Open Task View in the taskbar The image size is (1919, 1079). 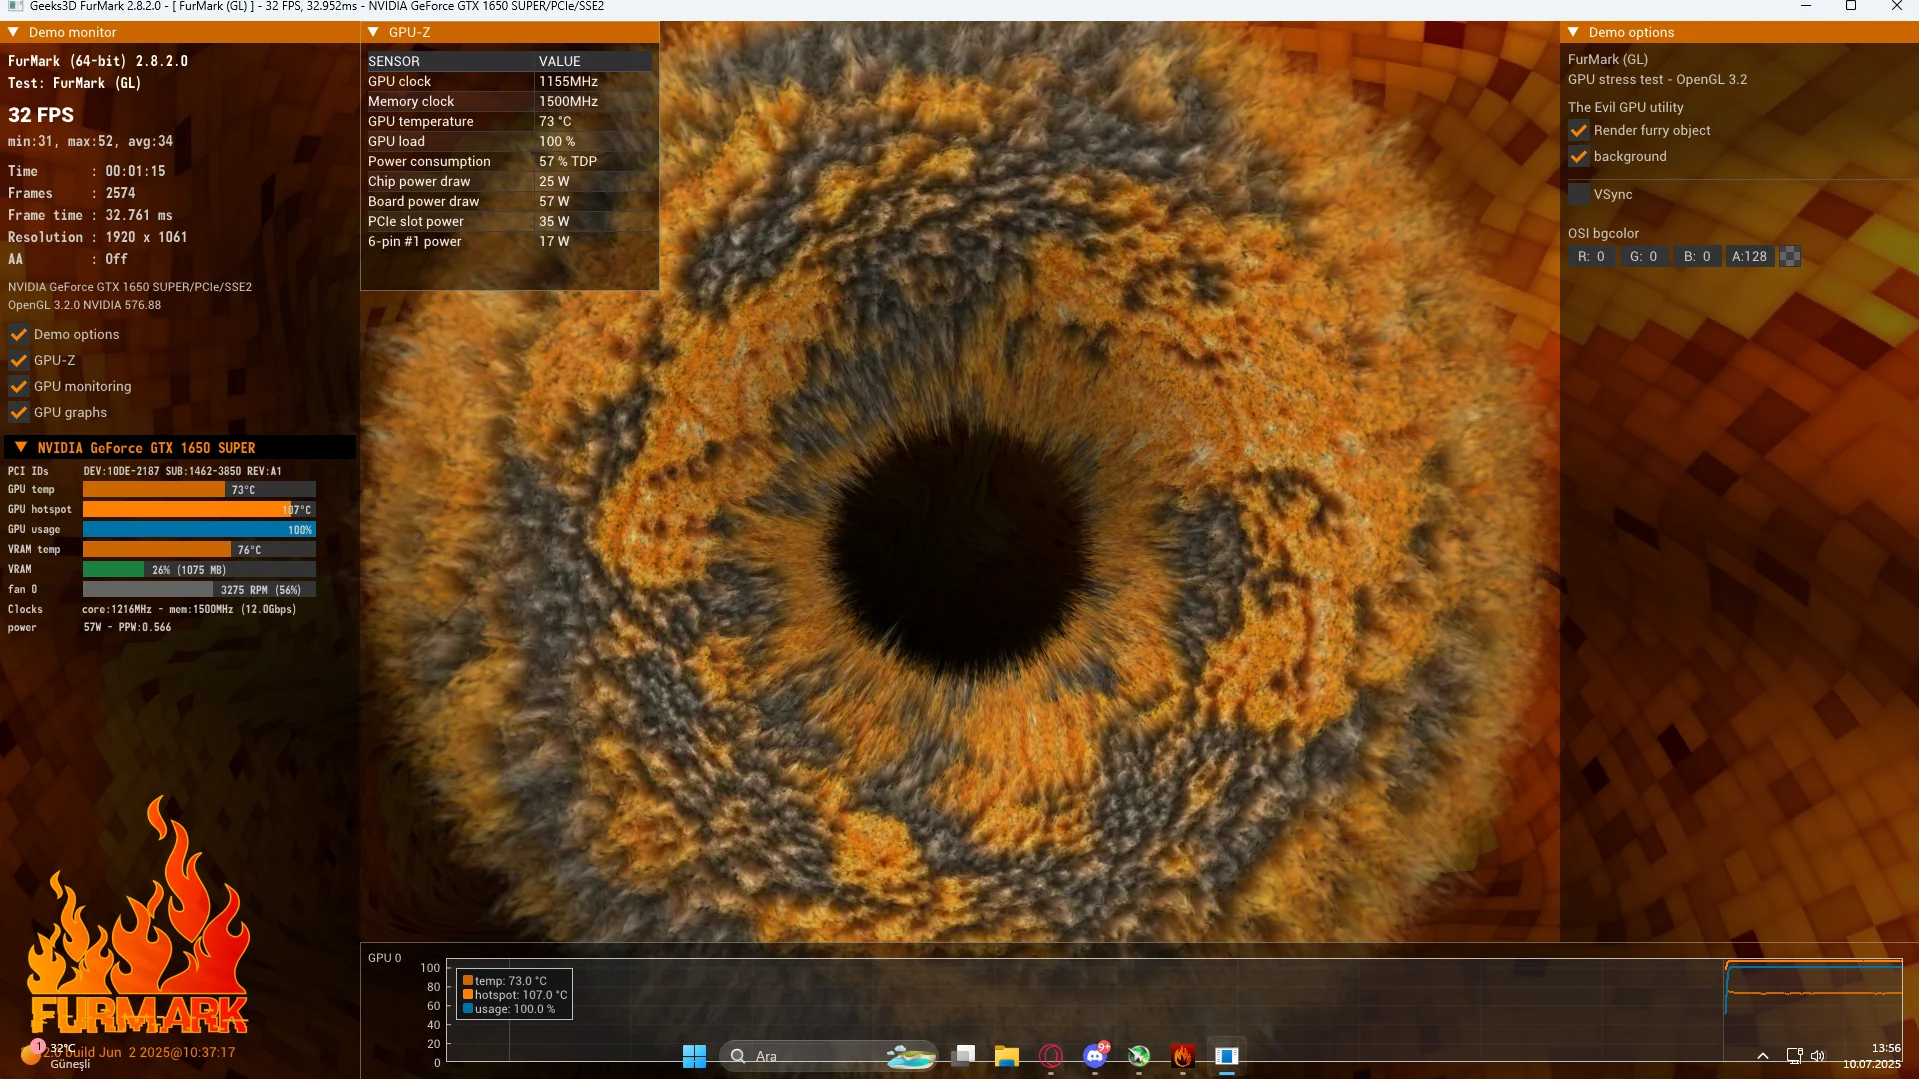click(964, 1056)
